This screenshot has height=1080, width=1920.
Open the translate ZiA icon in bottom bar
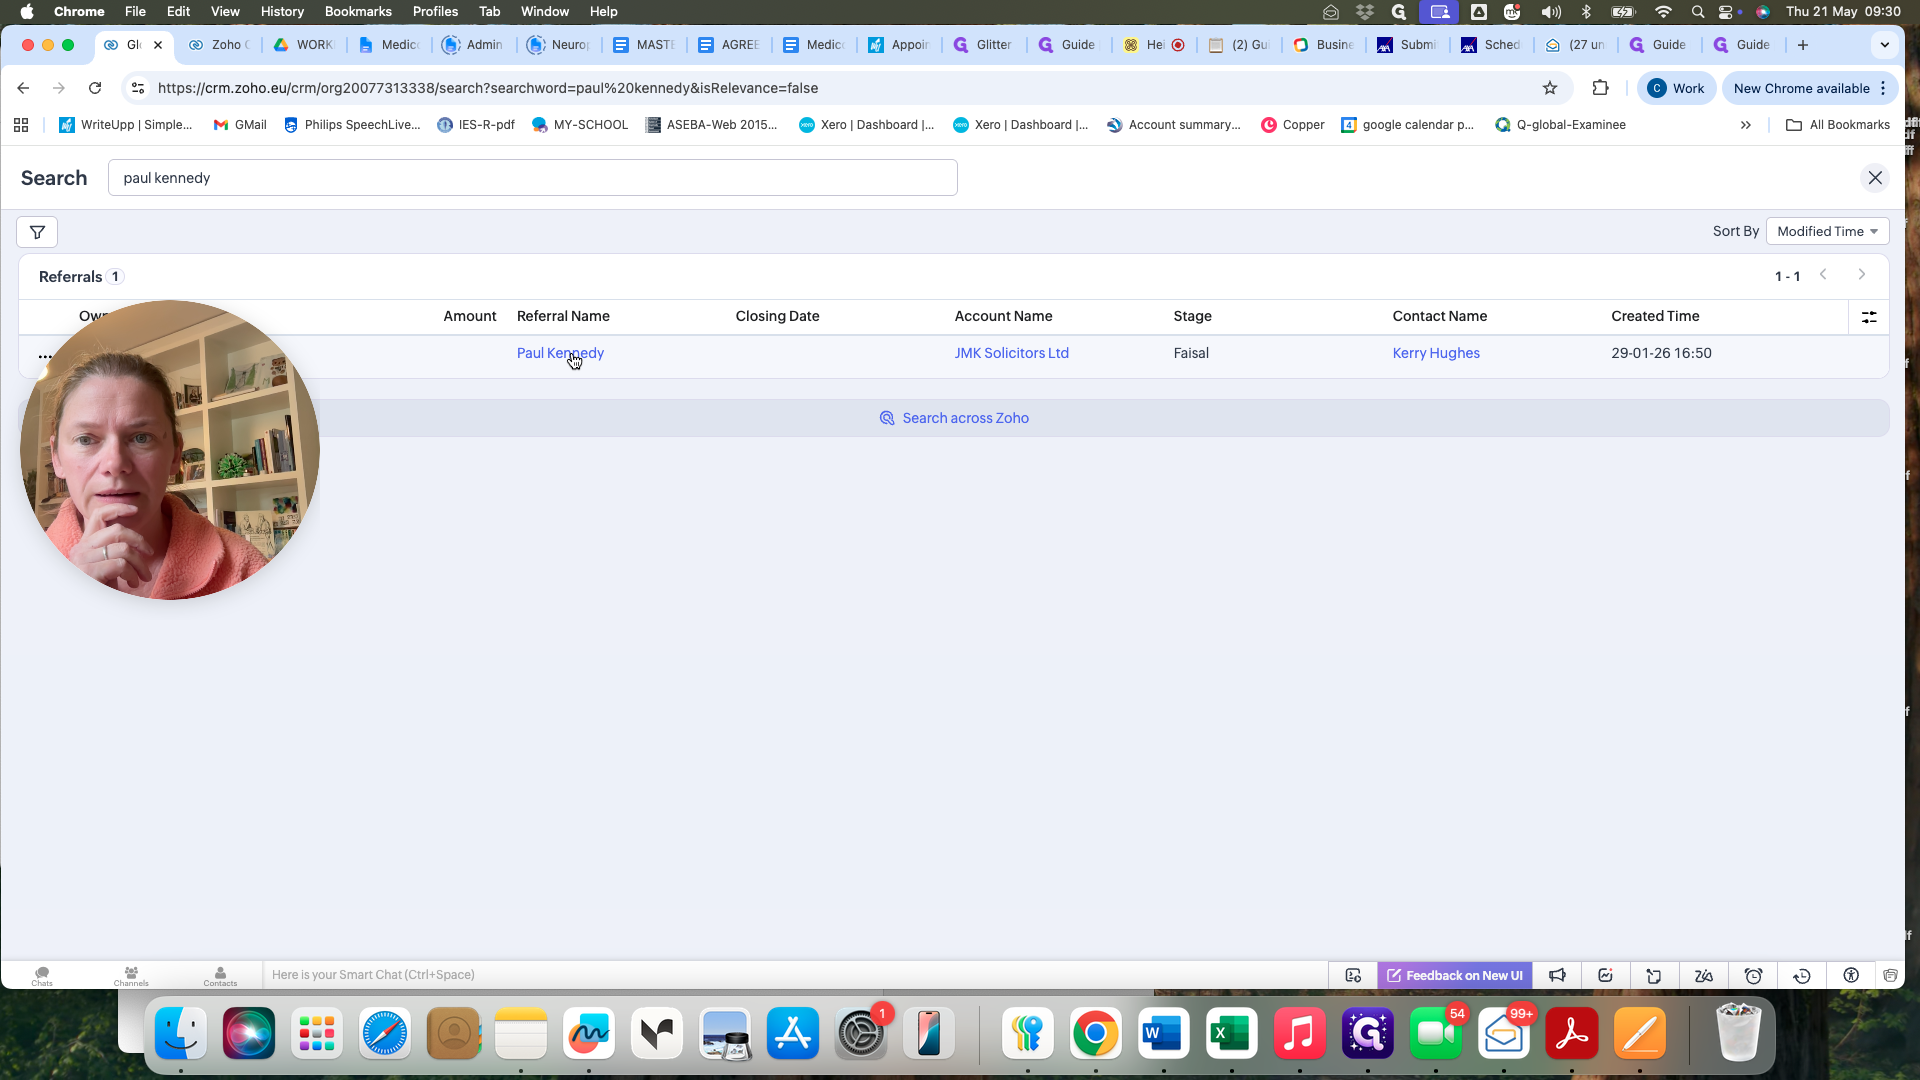[x=1704, y=976]
